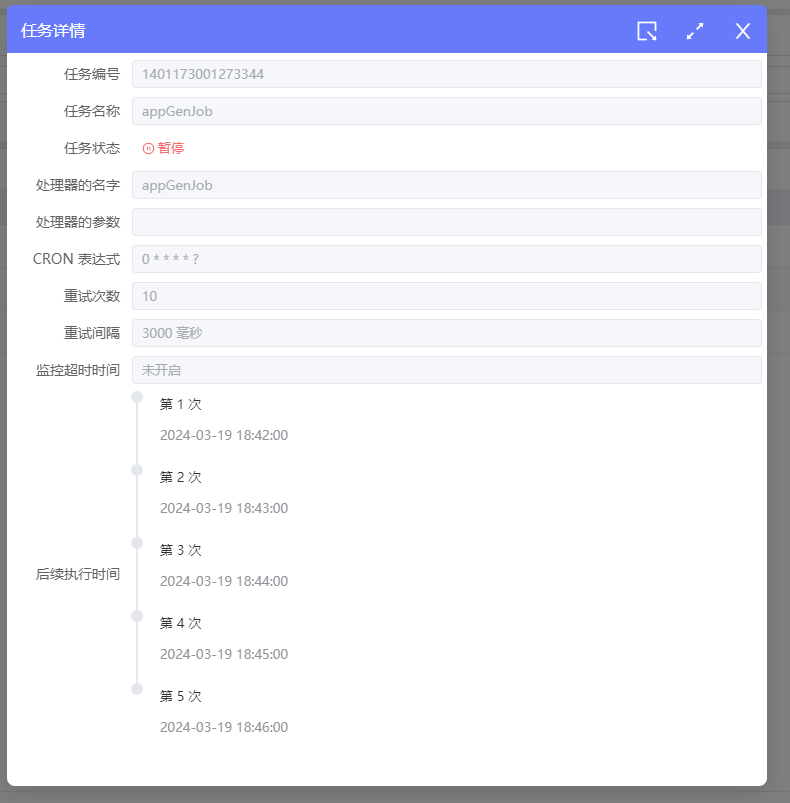Click the 第 1 次 timeline node dot
The width and height of the screenshot is (790, 803).
[137, 397]
